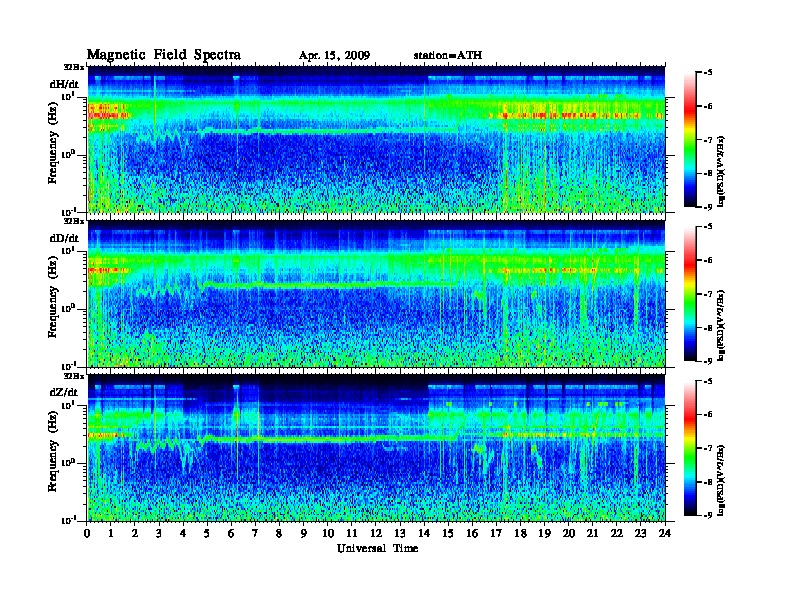This screenshot has height=612, width=792.
Task: Click the 10^-1 frequency tick of dZ/dt panel
Action: point(68,520)
